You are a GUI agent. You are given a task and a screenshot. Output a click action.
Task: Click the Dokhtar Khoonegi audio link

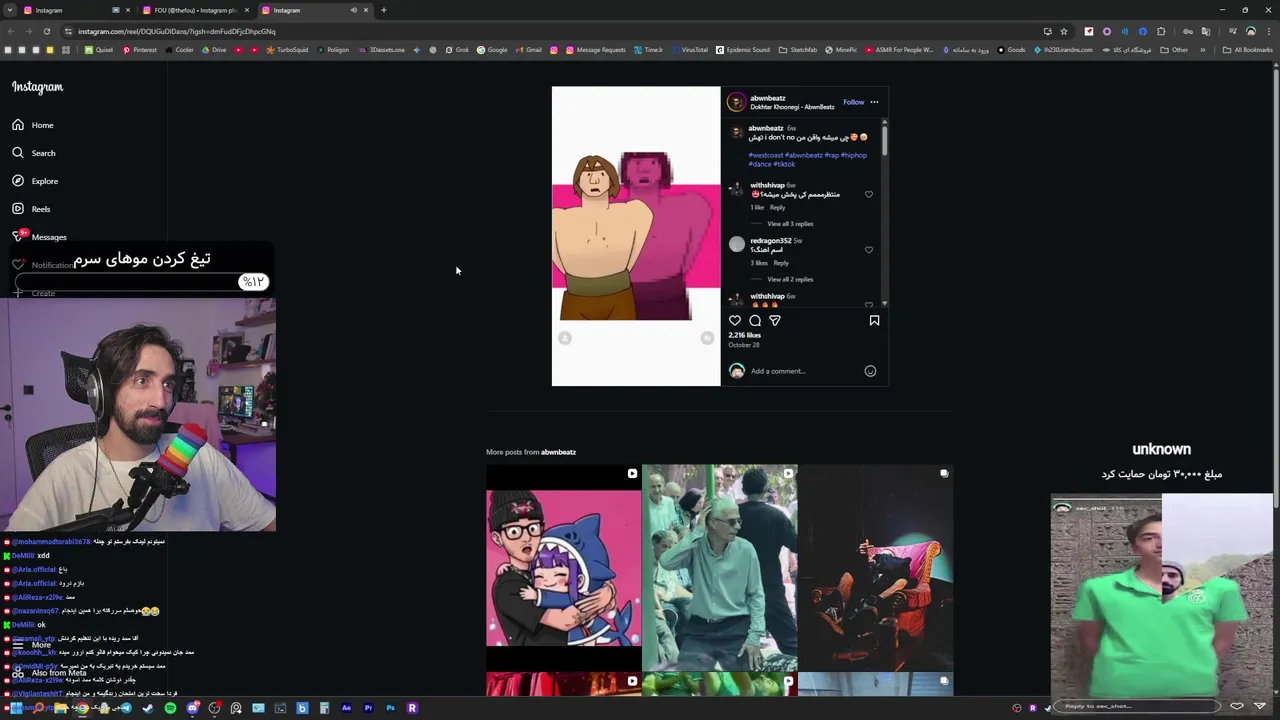(x=792, y=107)
